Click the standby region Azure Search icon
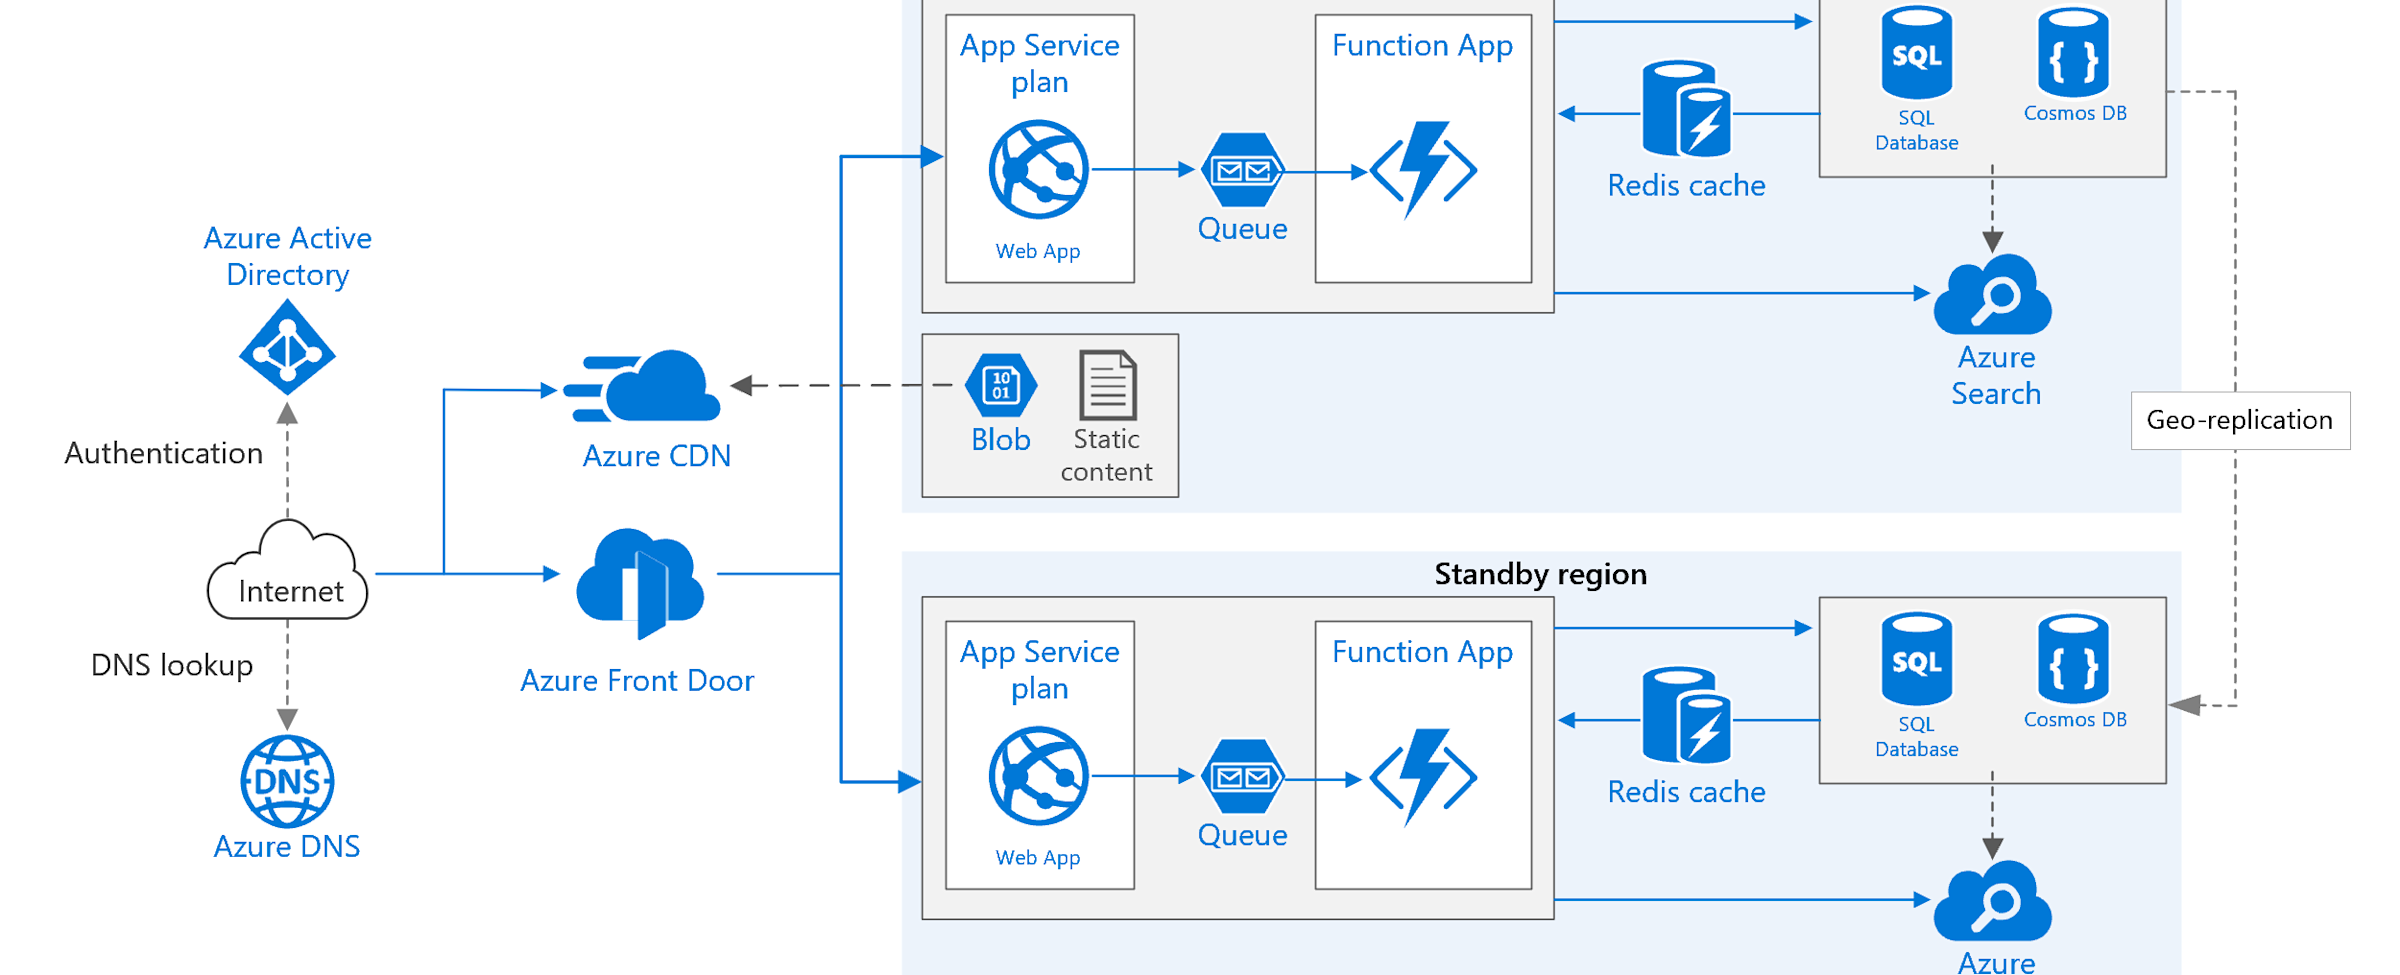The width and height of the screenshot is (2400, 975). [x=1993, y=901]
